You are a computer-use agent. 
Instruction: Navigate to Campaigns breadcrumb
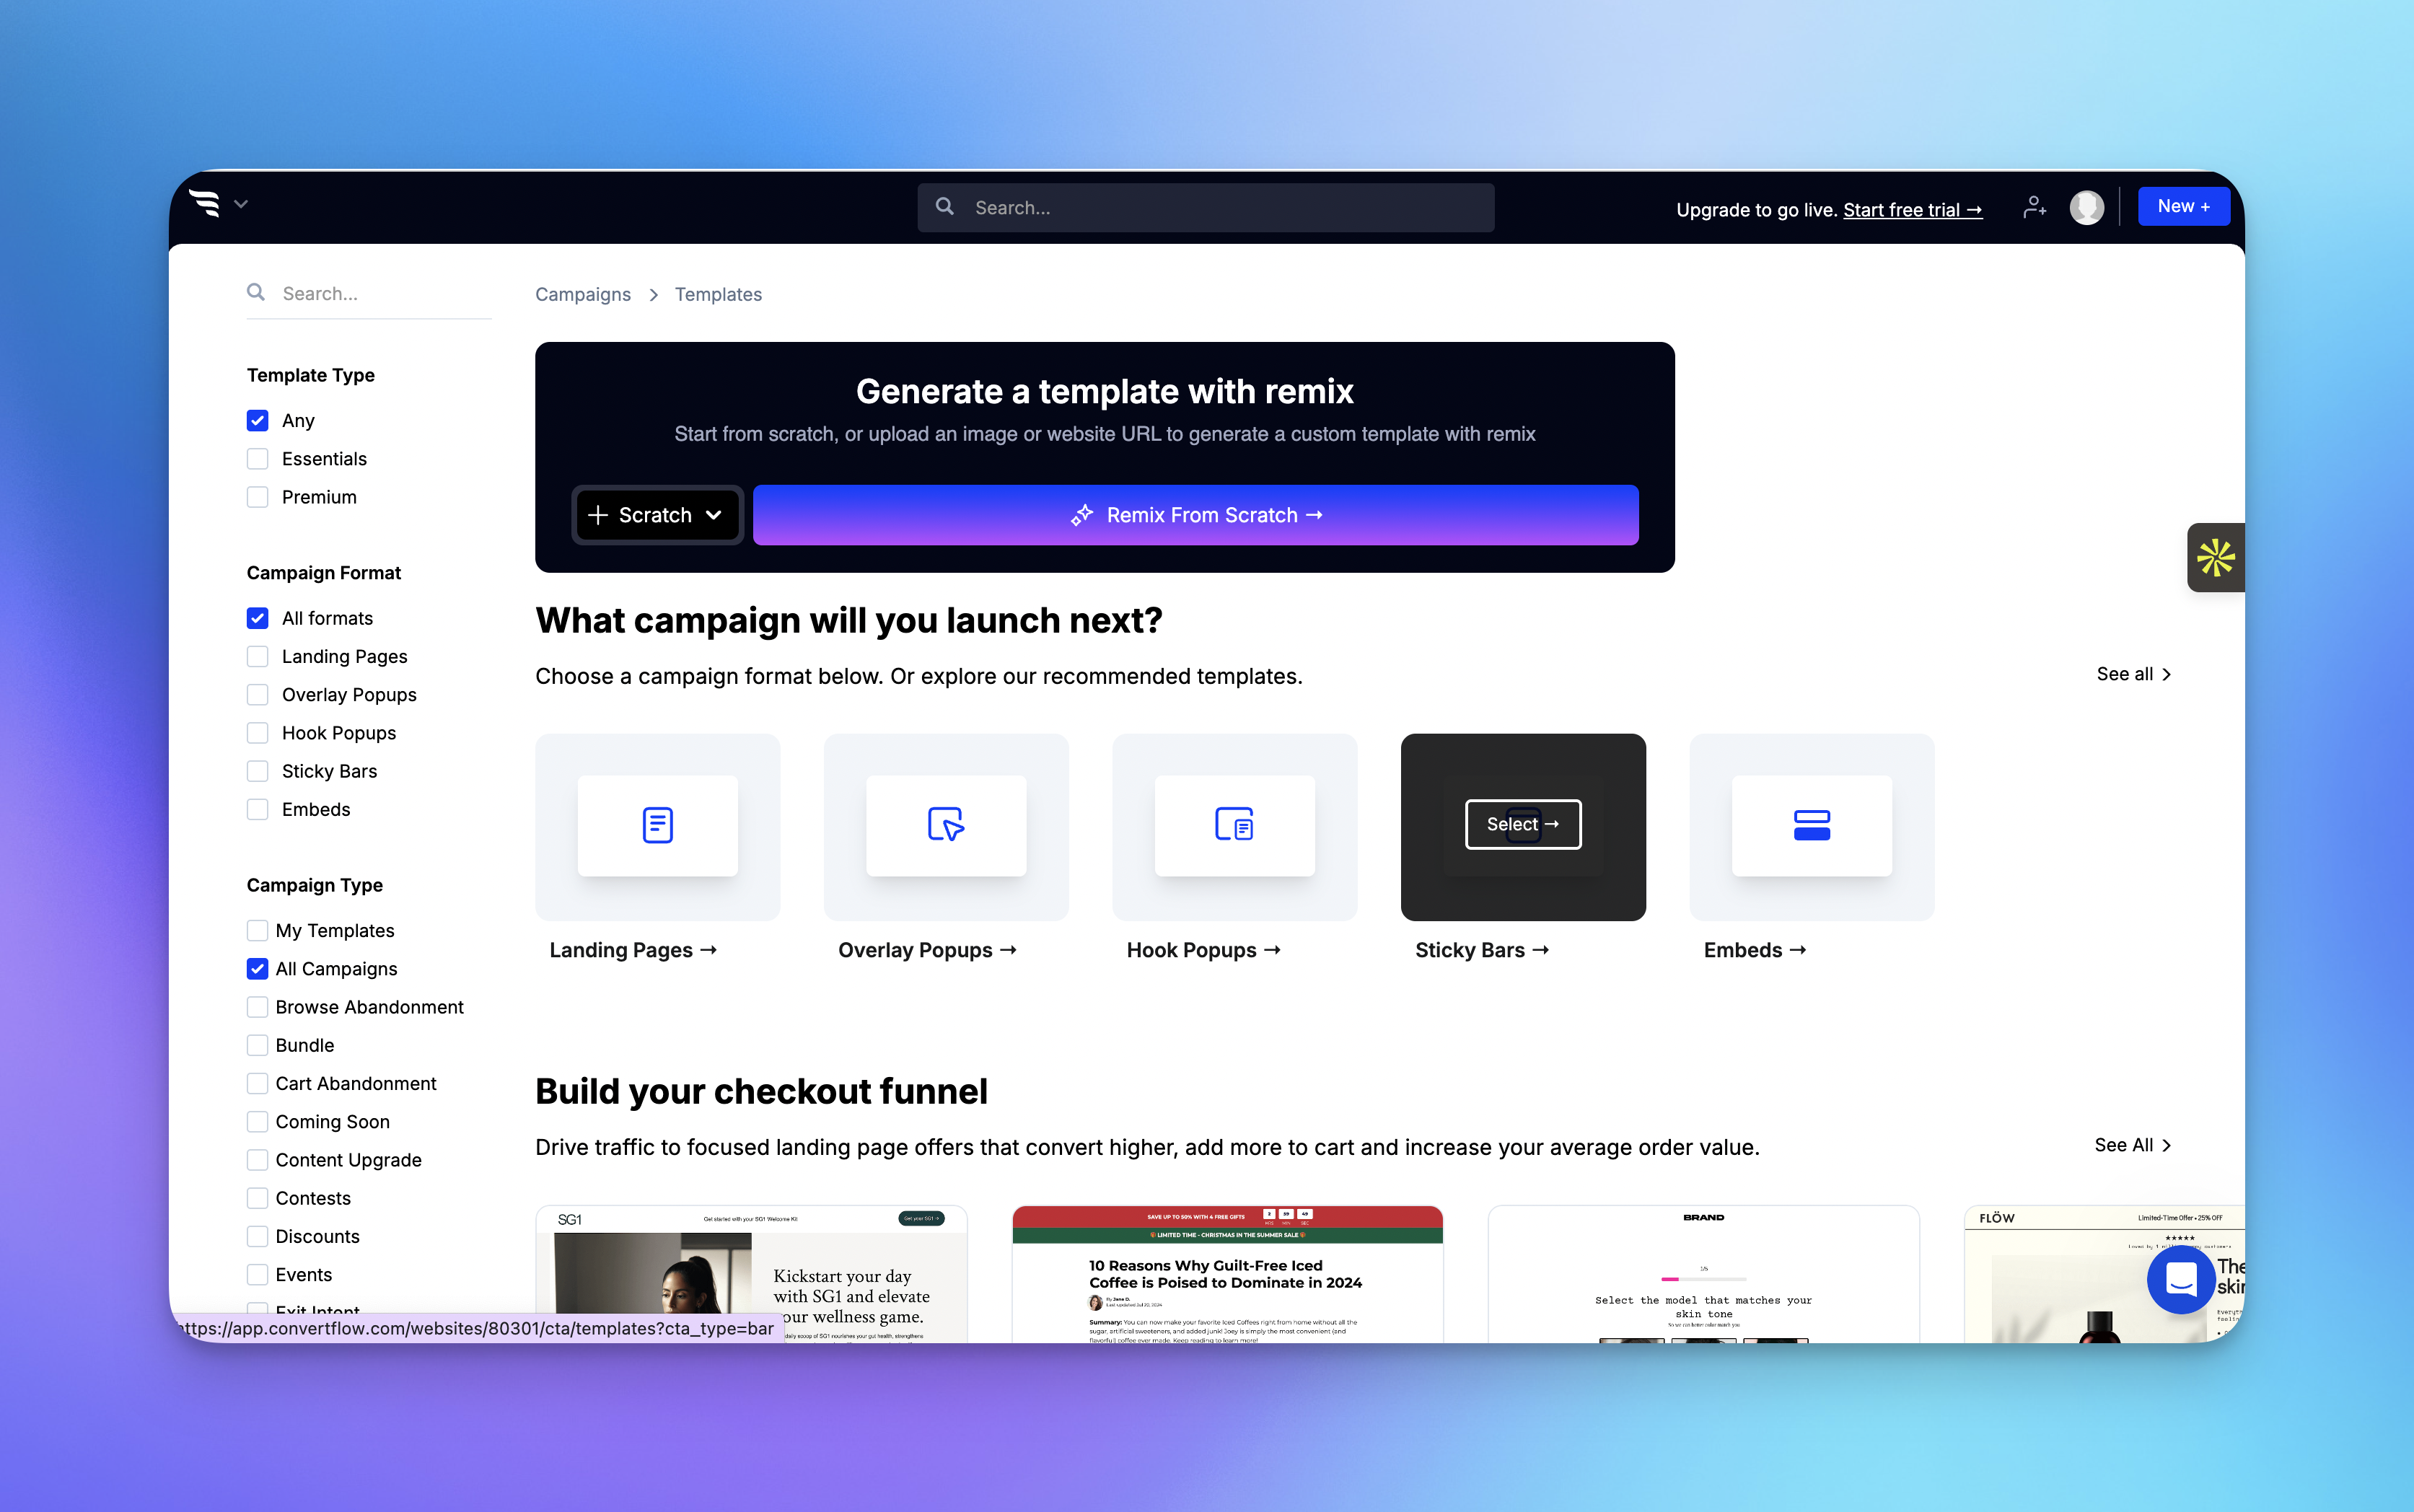[x=582, y=294]
